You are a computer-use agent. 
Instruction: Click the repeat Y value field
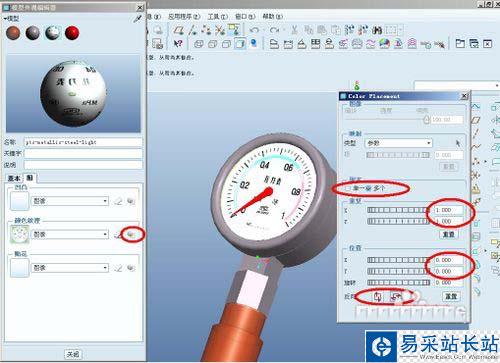(449, 221)
